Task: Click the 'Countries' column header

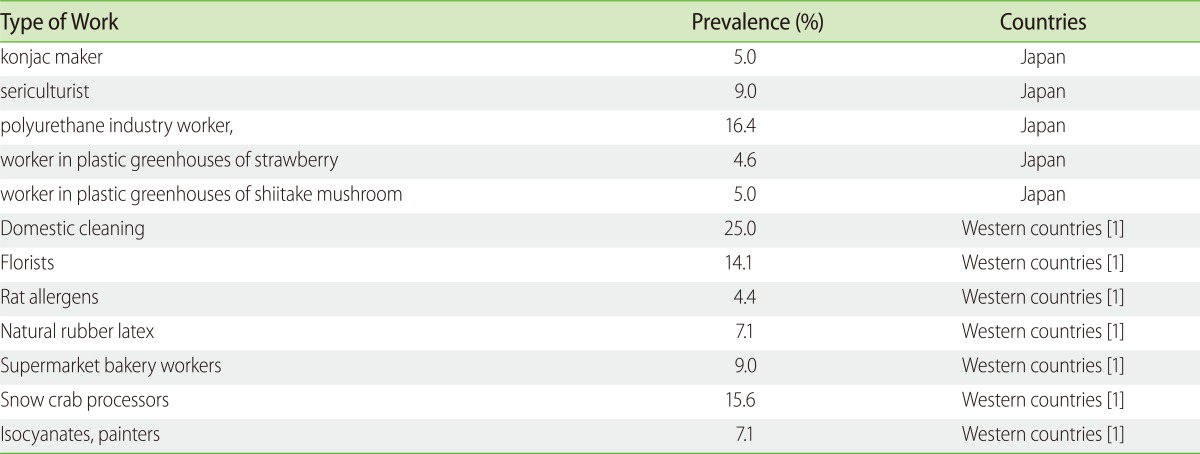Action: coord(1043,22)
